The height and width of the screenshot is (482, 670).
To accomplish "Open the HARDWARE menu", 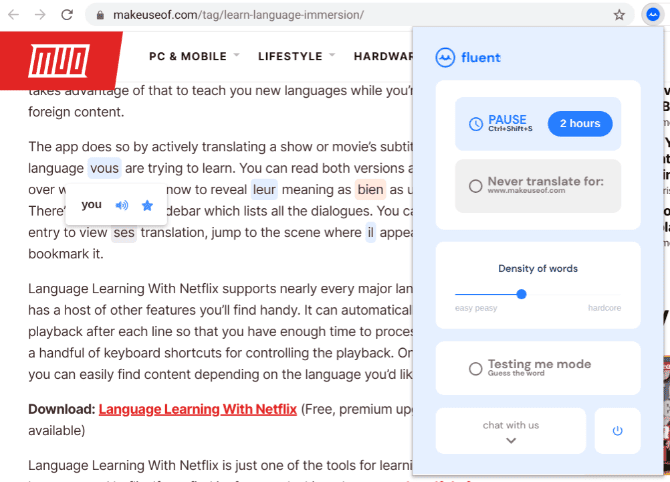I will 383,56.
